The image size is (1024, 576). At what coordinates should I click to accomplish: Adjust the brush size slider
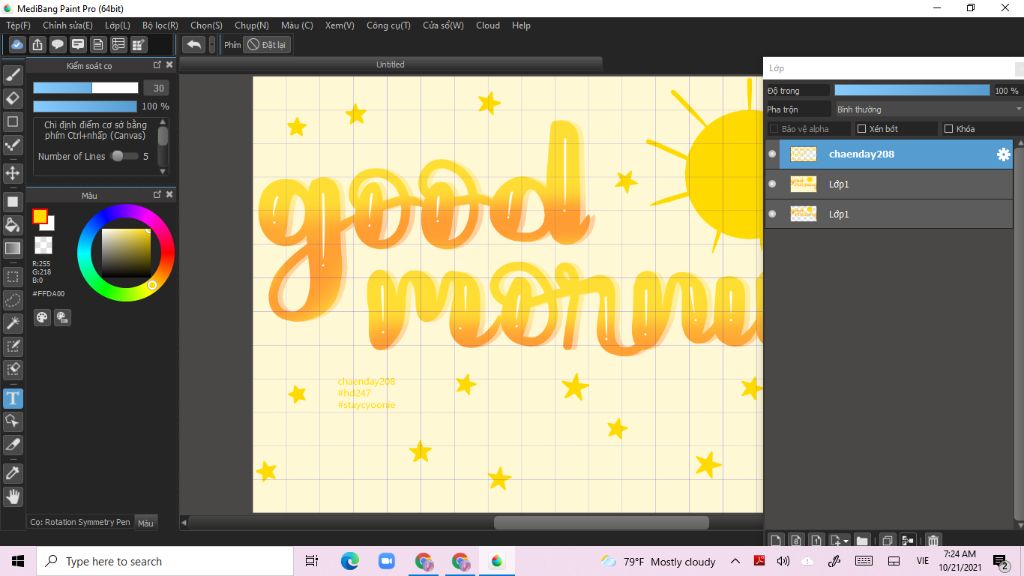[86, 88]
